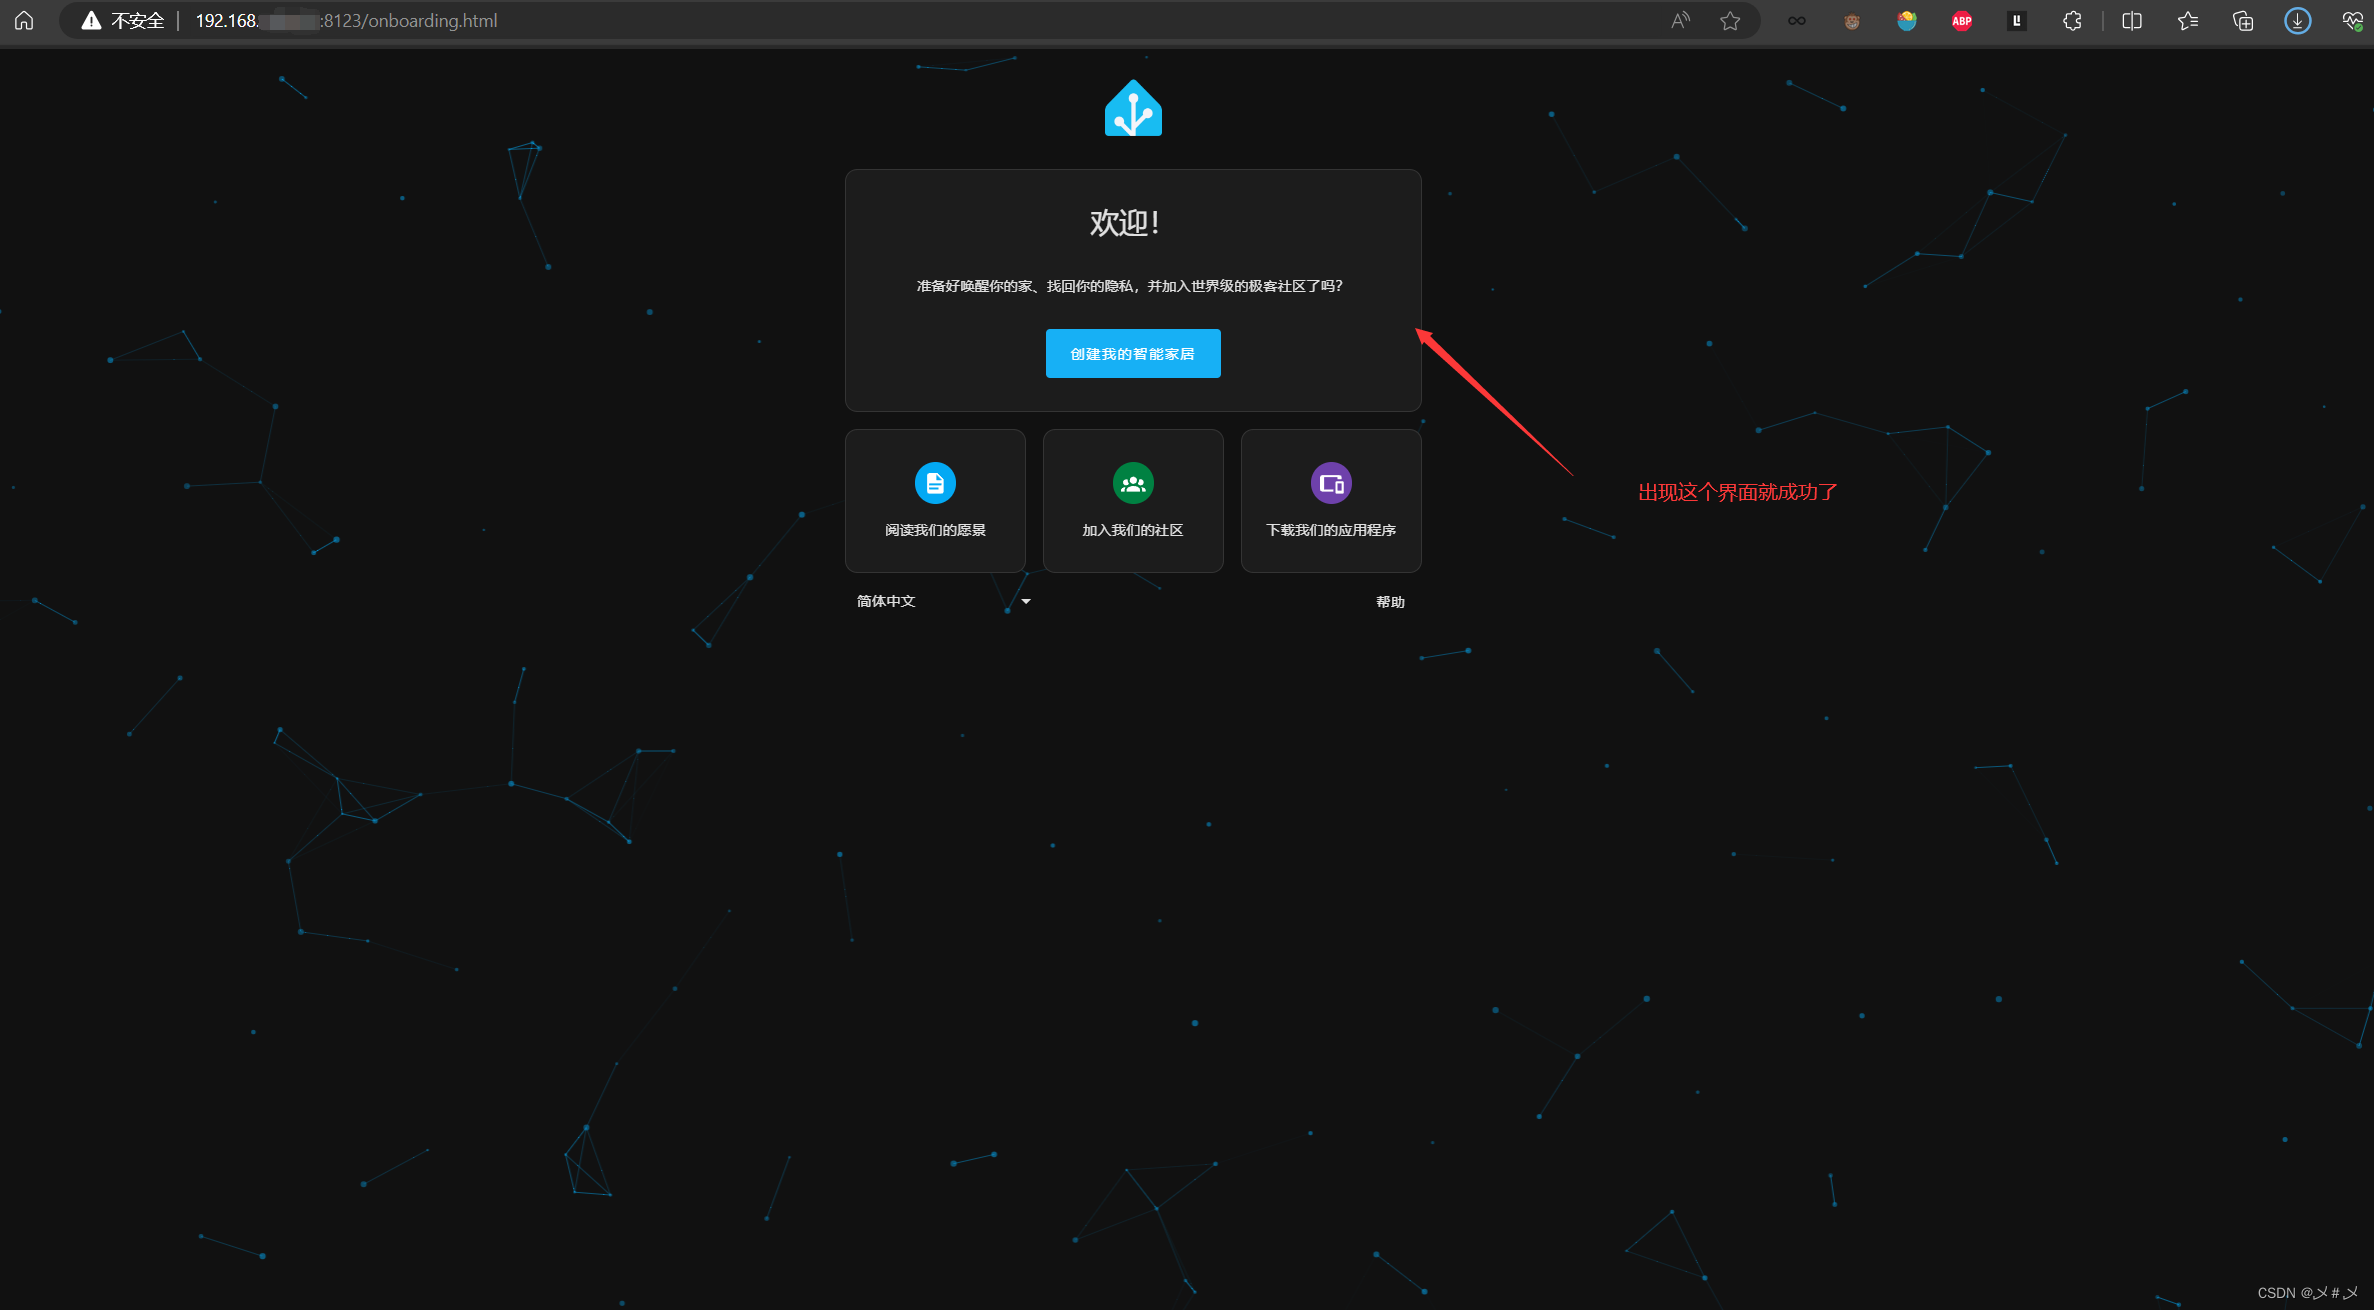The height and width of the screenshot is (1310, 2374).
Task: Click language selector dropdown arrow
Action: pyautogui.click(x=1026, y=601)
